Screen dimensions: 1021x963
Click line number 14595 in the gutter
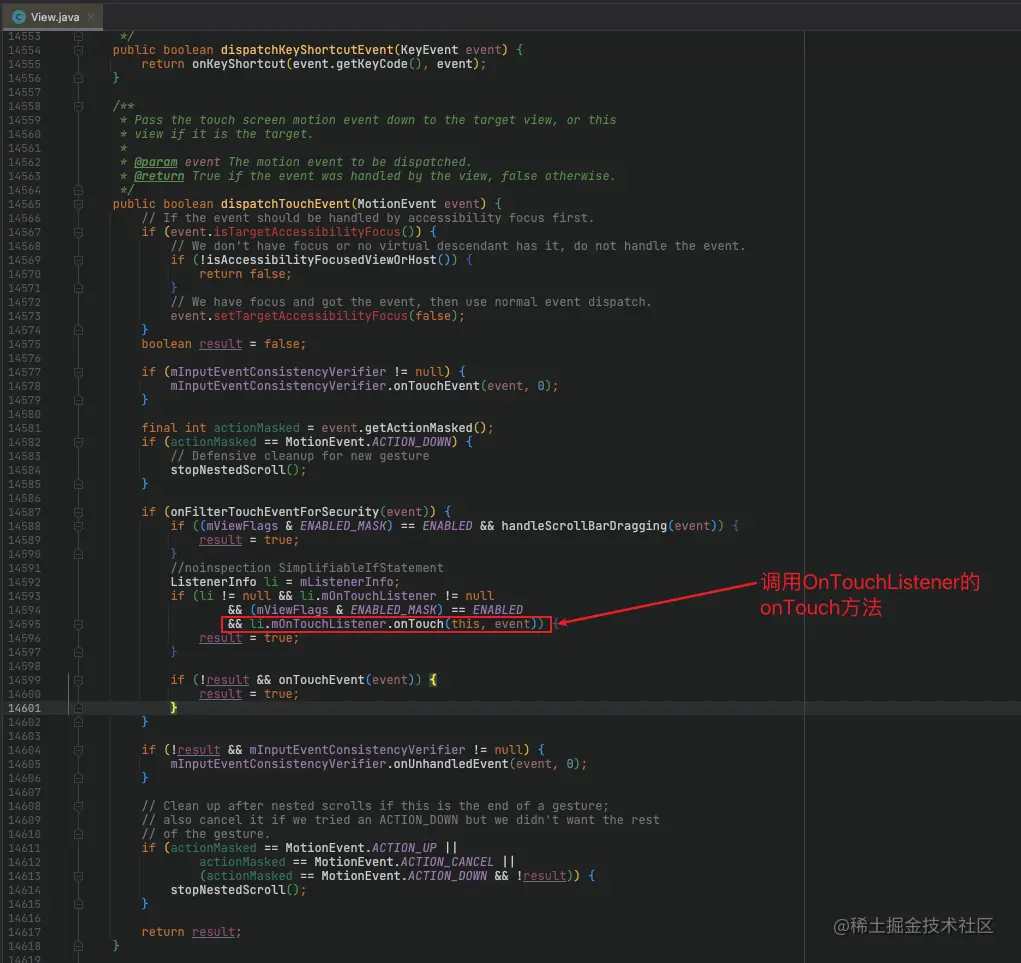[24, 624]
